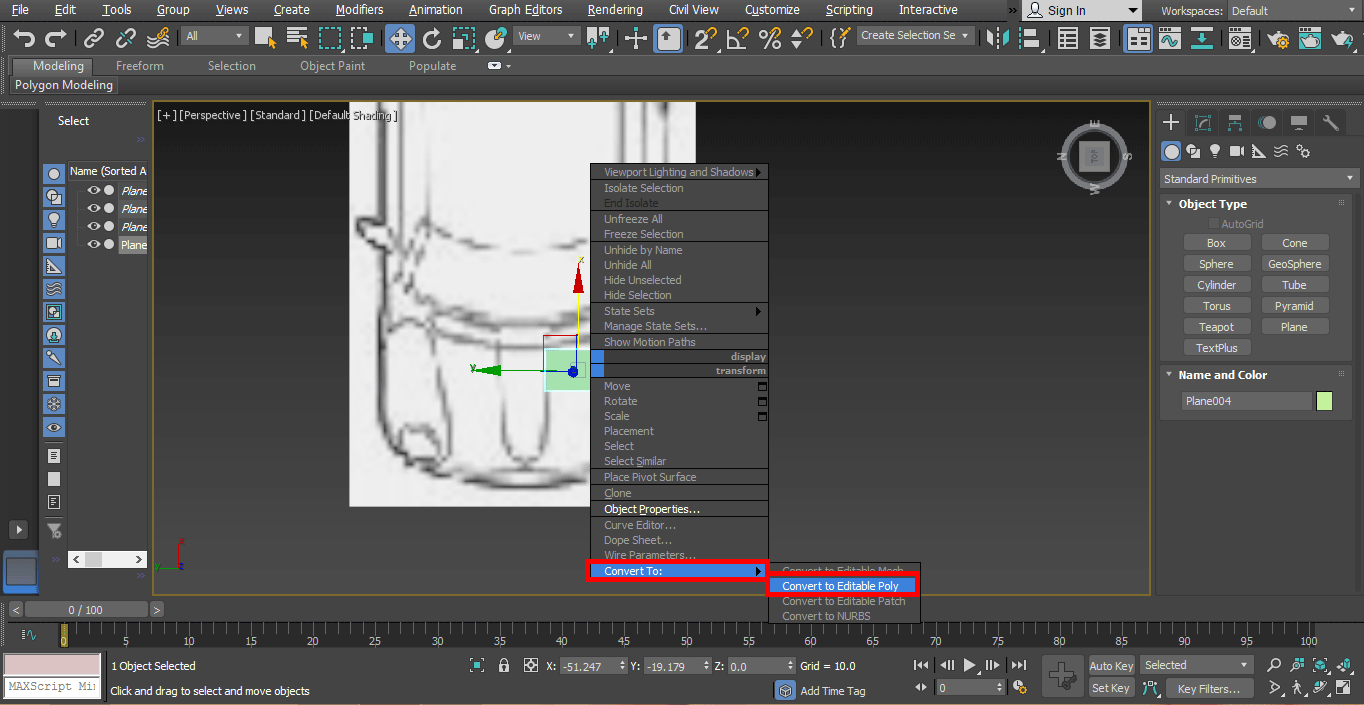Viewport: 1364px width, 705px height.
Task: Open the Rendered Frame Window icon
Action: (1309, 38)
